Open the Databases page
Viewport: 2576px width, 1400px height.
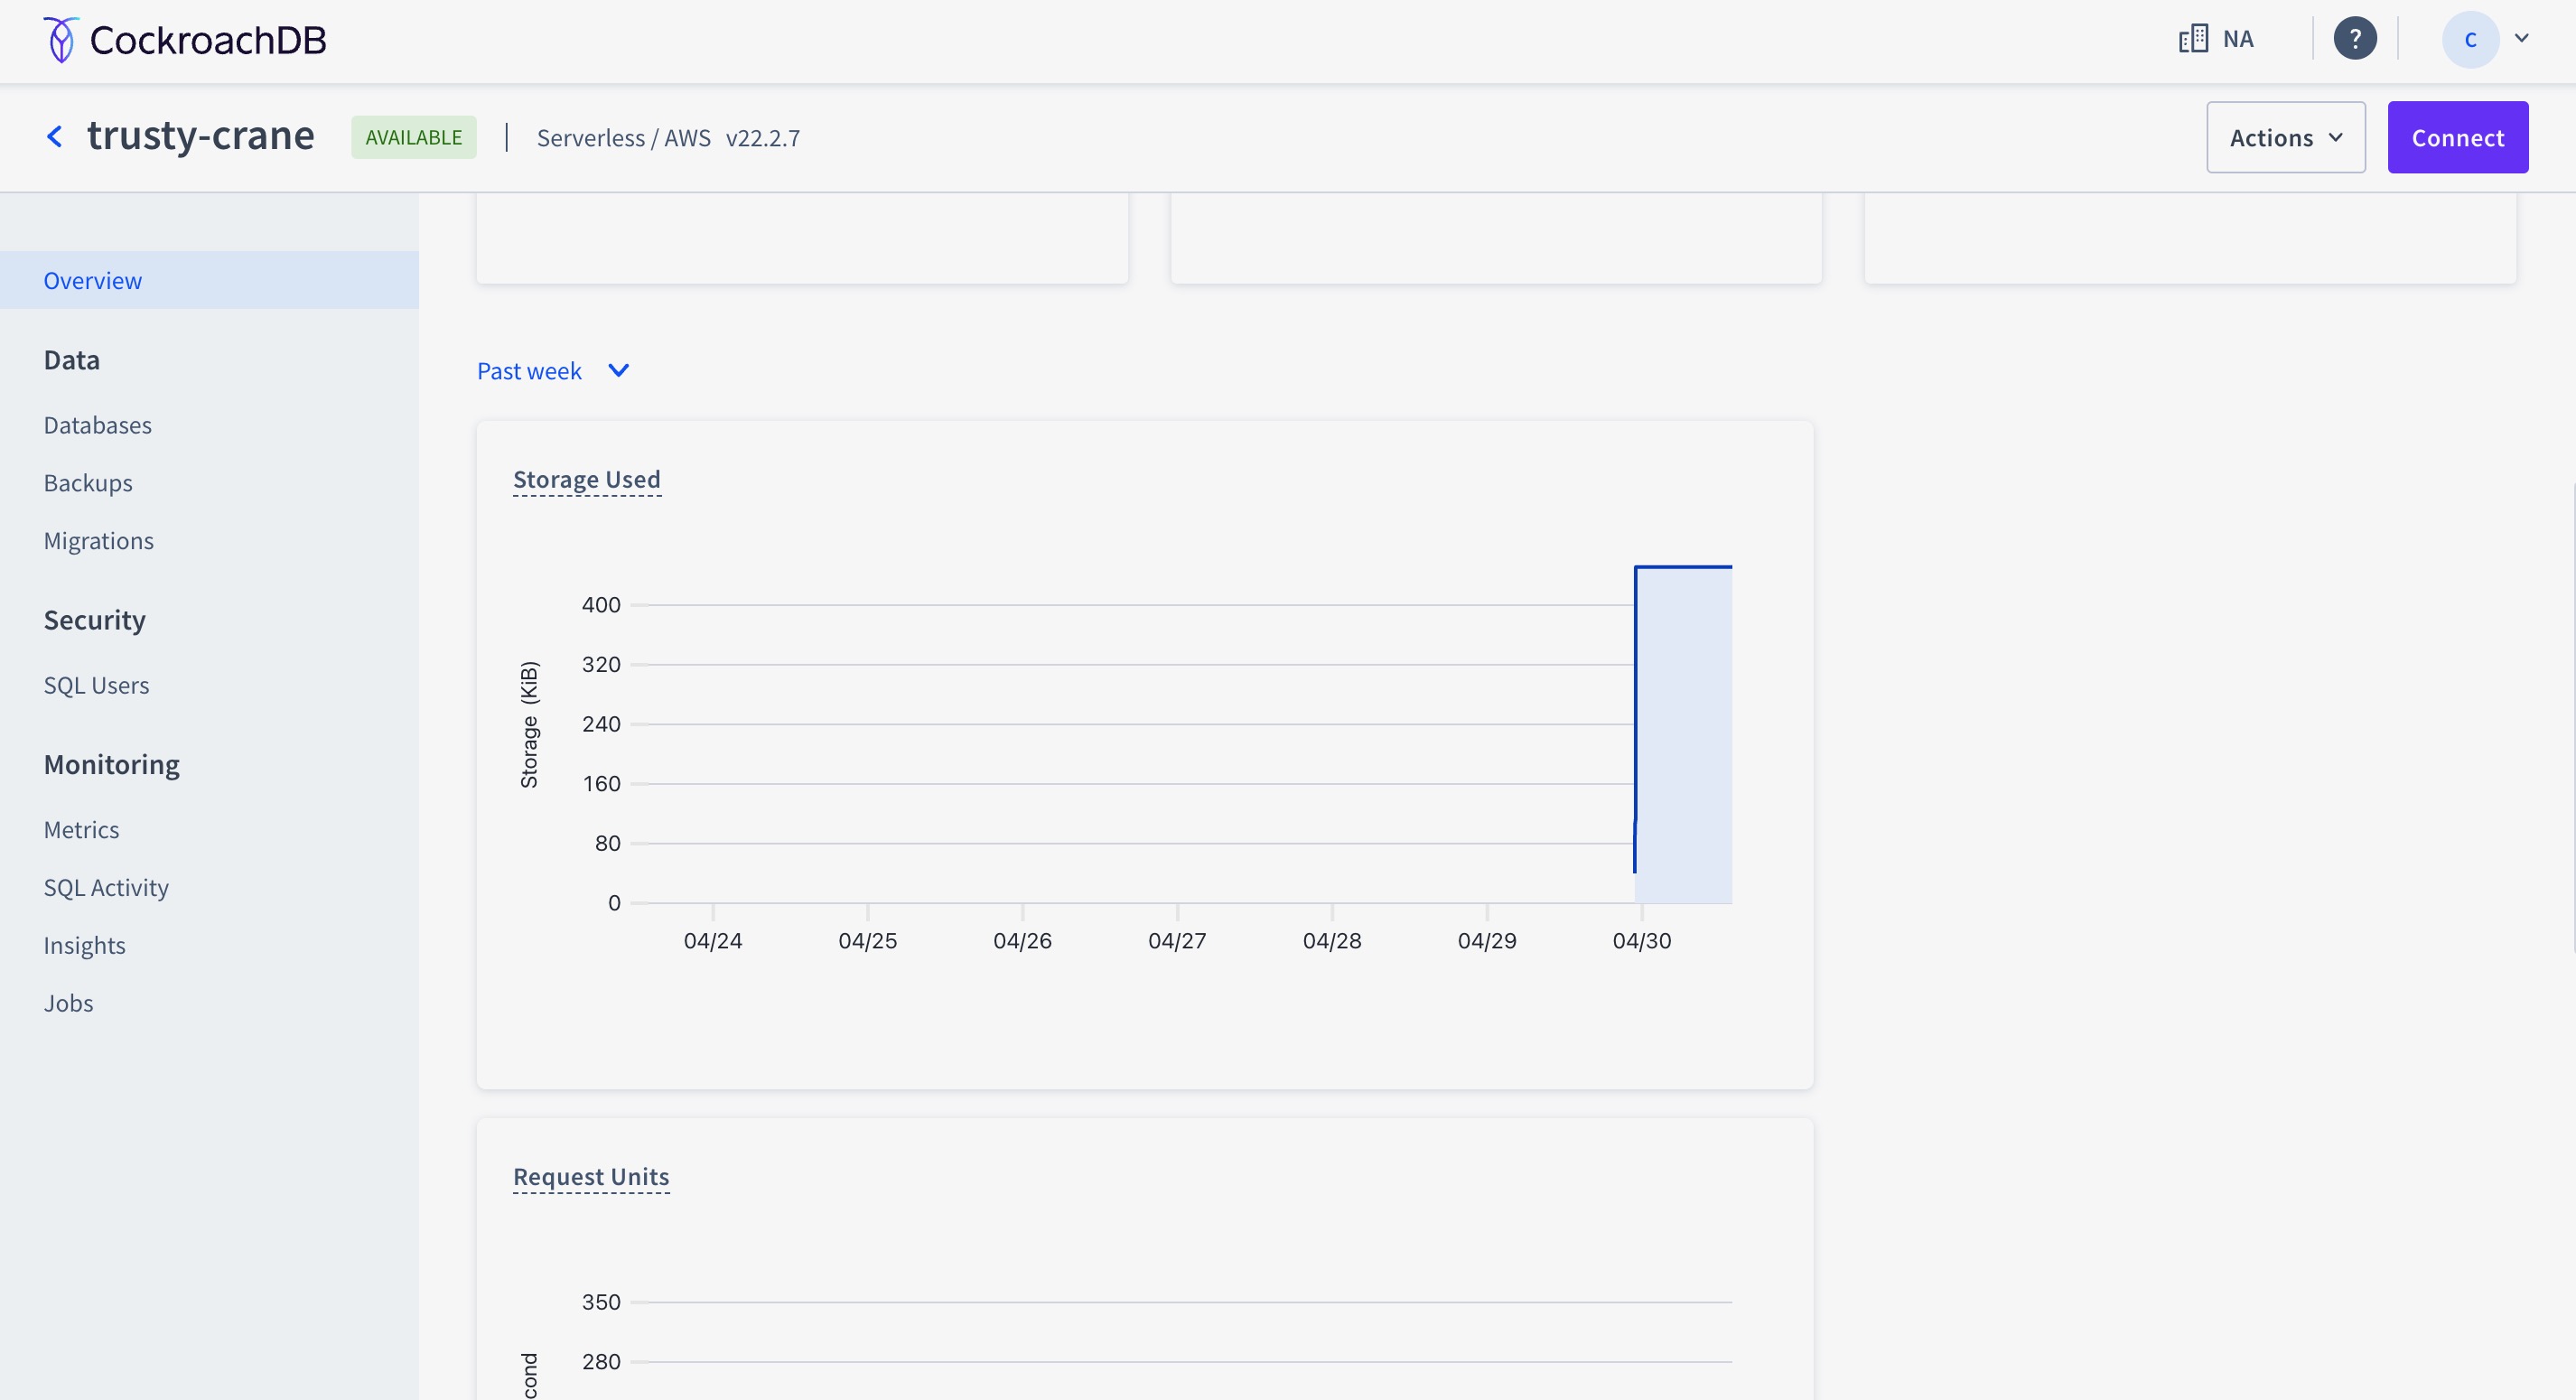tap(98, 425)
